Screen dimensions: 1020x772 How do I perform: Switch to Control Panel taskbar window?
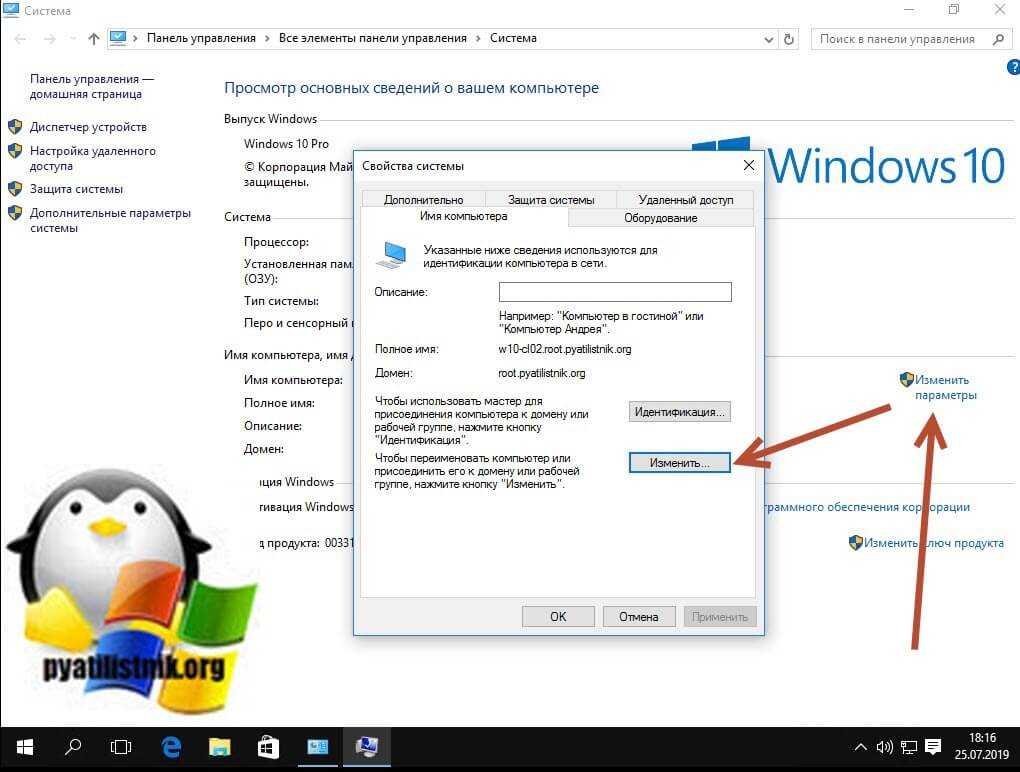[x=317, y=748]
